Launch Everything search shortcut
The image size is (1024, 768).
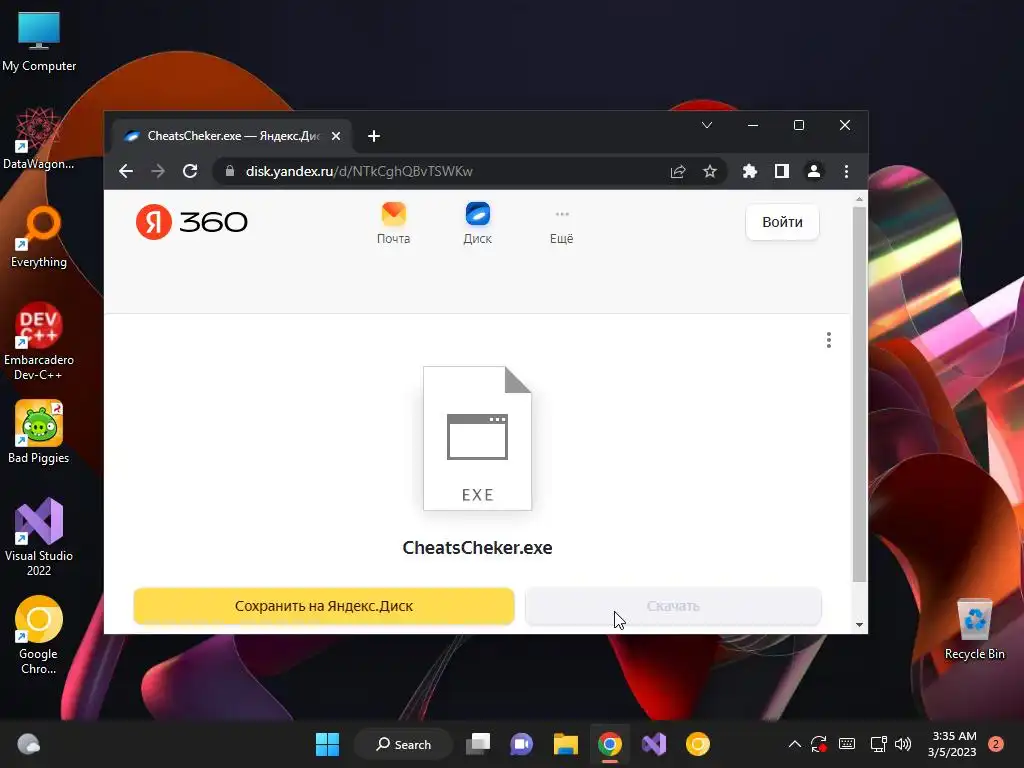[x=39, y=236]
